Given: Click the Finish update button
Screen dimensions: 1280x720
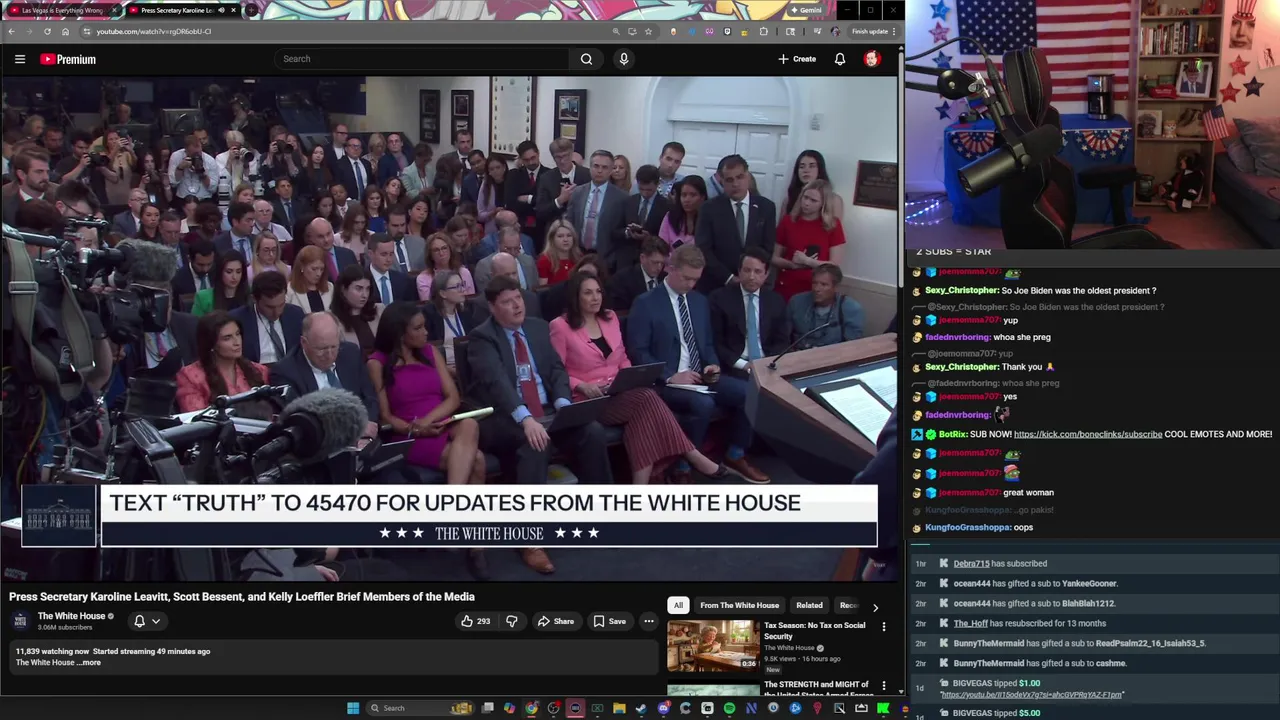Looking at the screenshot, I should 873,31.
